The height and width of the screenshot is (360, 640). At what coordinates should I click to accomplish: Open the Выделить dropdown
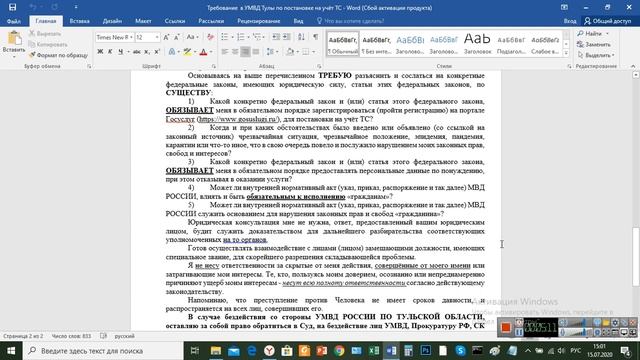click(596, 55)
